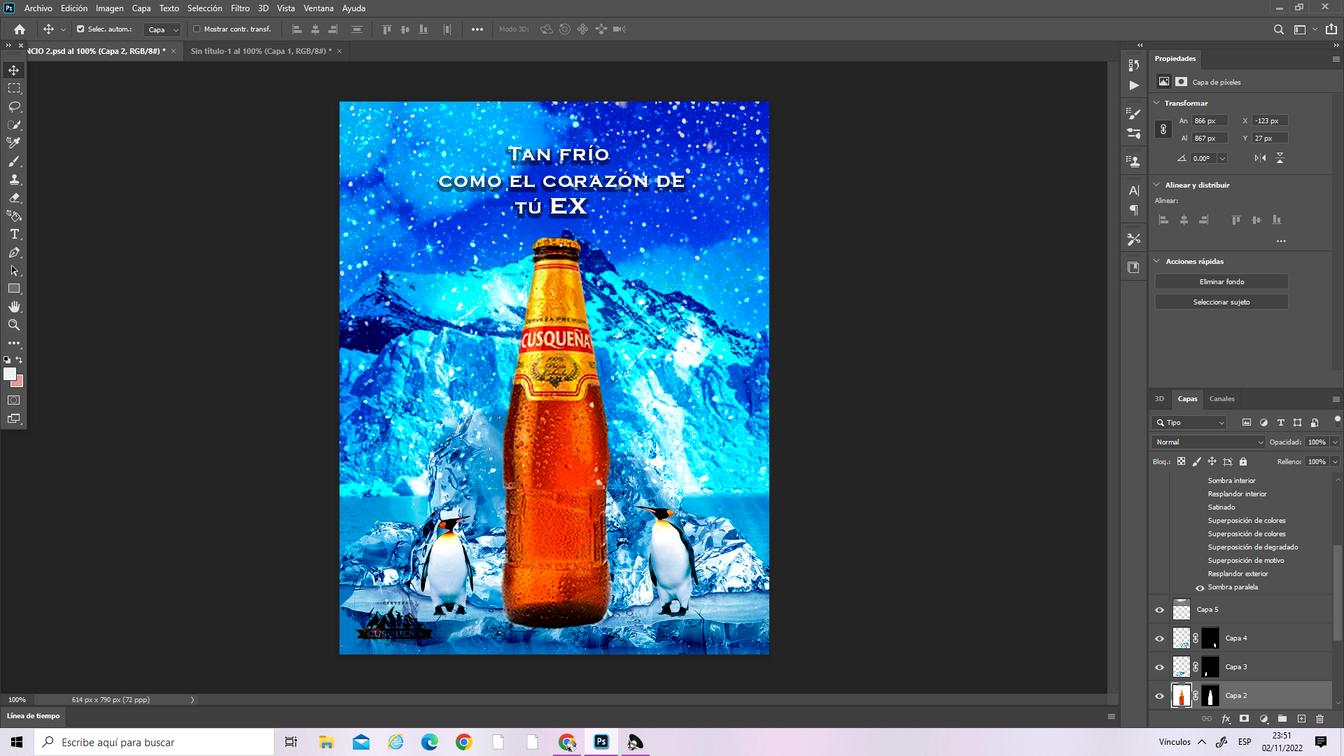Delete layer with trash icon

(x=1320, y=719)
